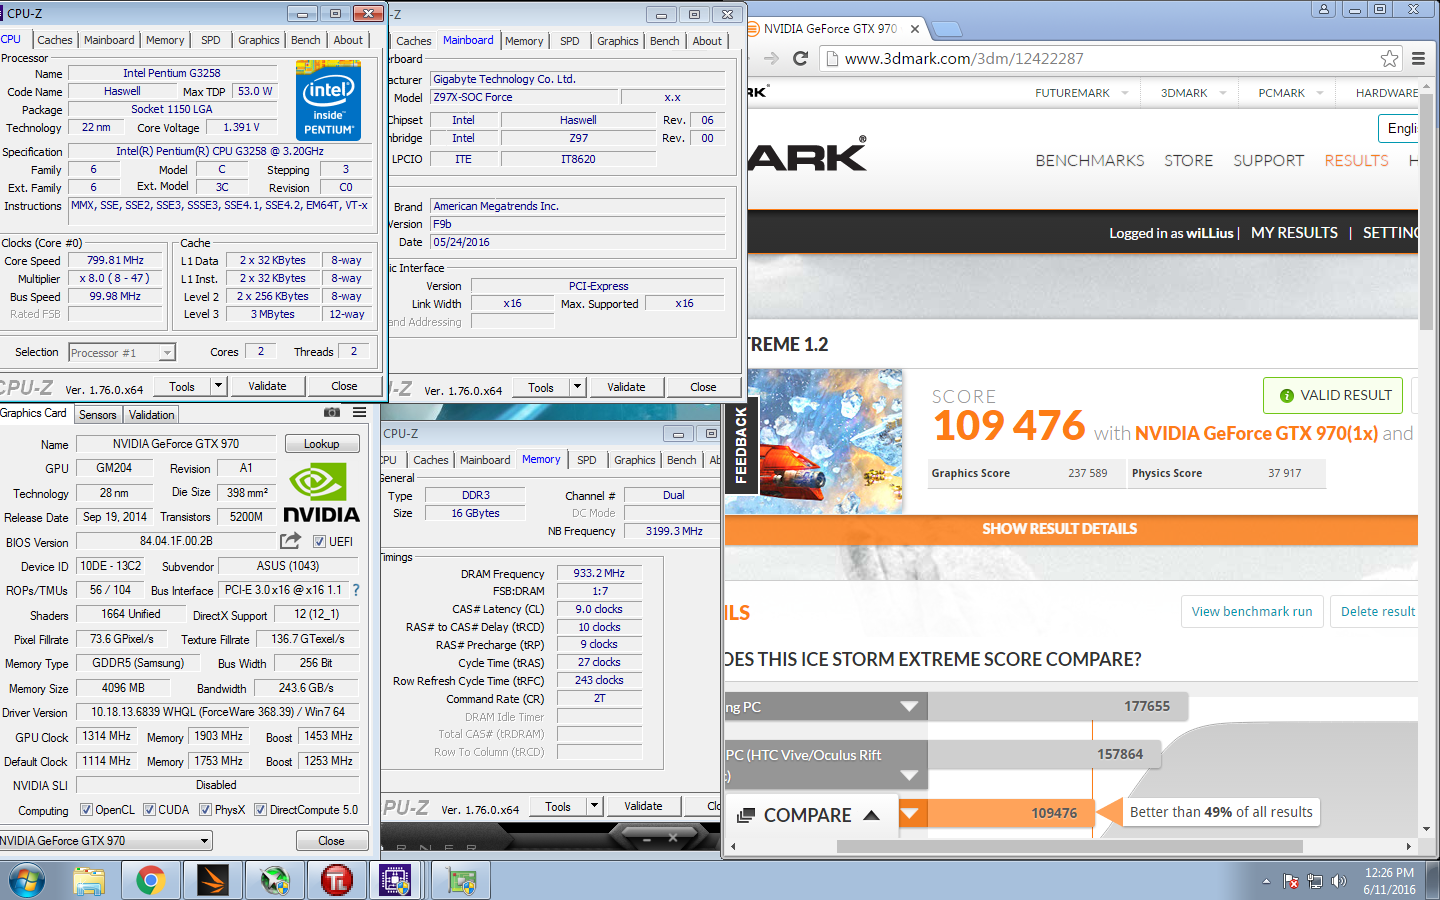The image size is (1440, 900).
Task: Toggle the OpenCL checkbox
Action: click(x=86, y=810)
